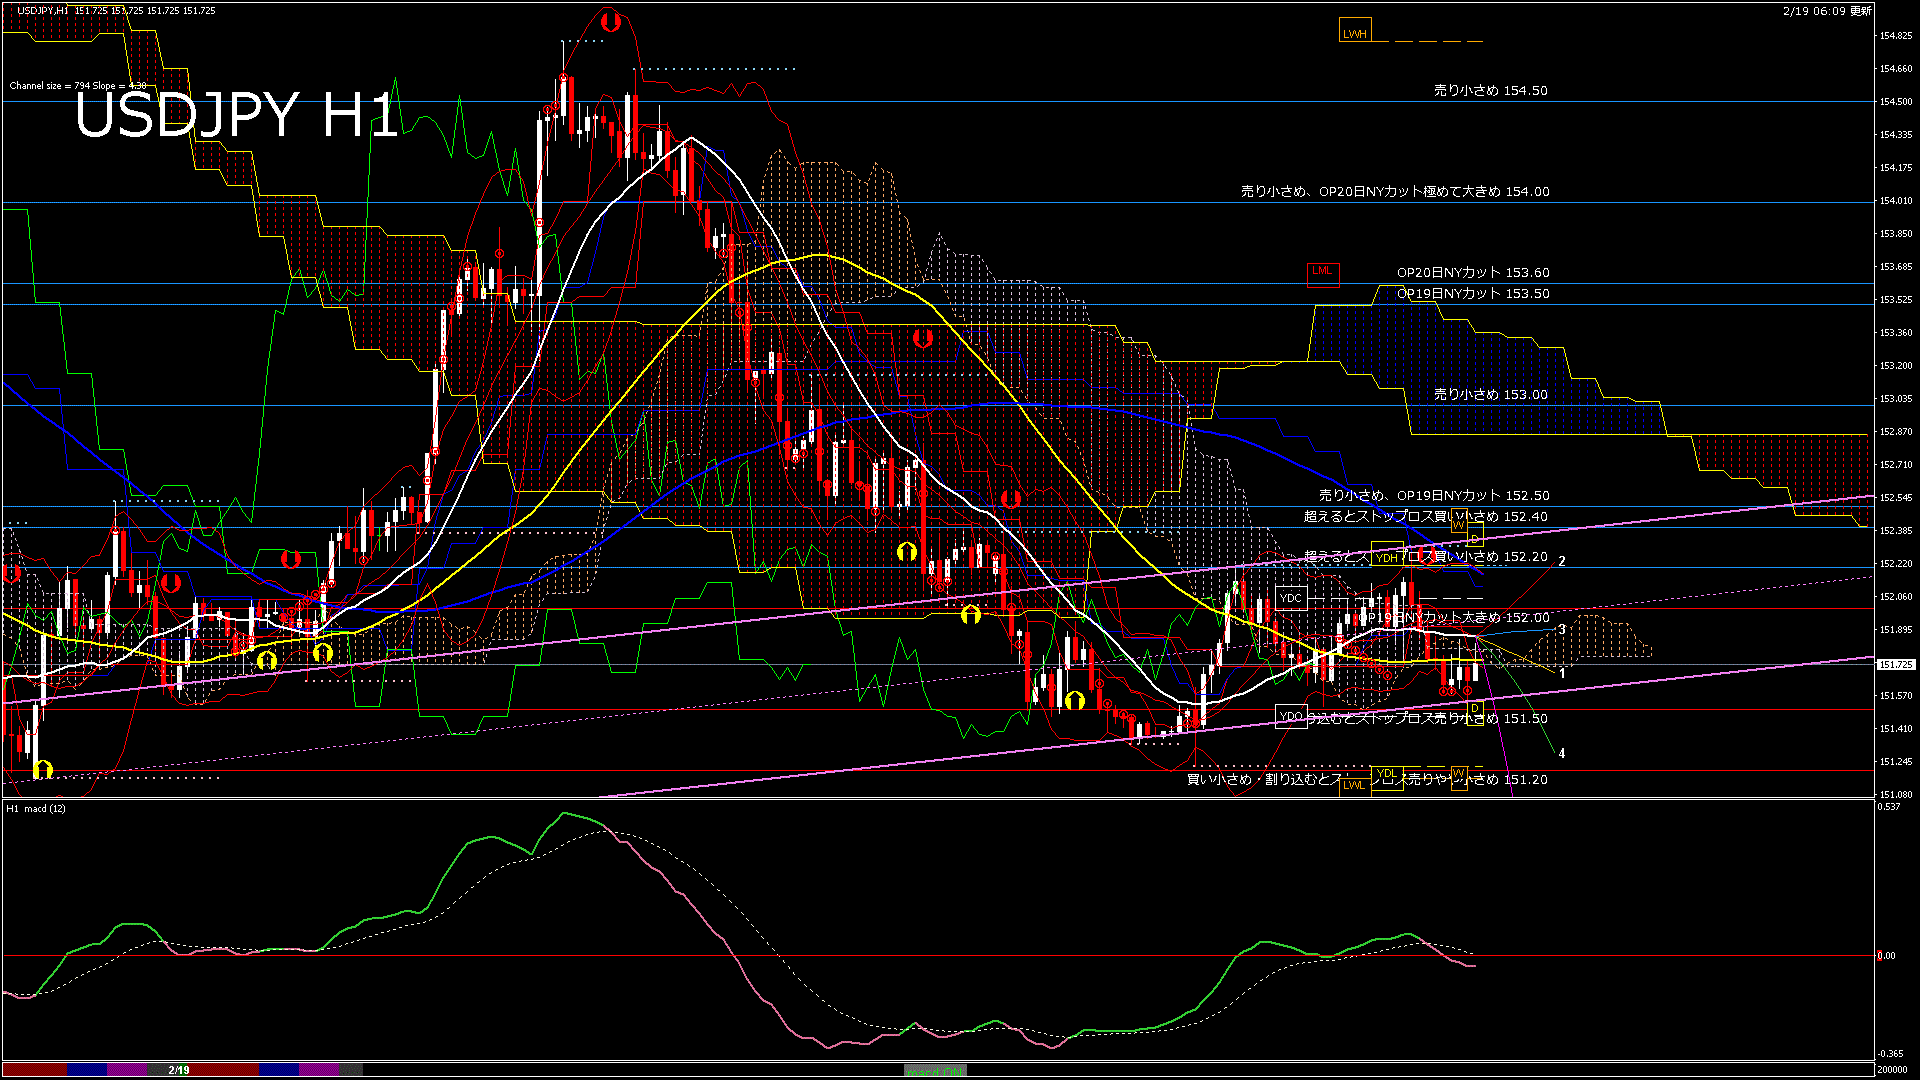The width and height of the screenshot is (1920, 1080).
Task: Select the LWL last-week-low label
Action: coord(1353,785)
